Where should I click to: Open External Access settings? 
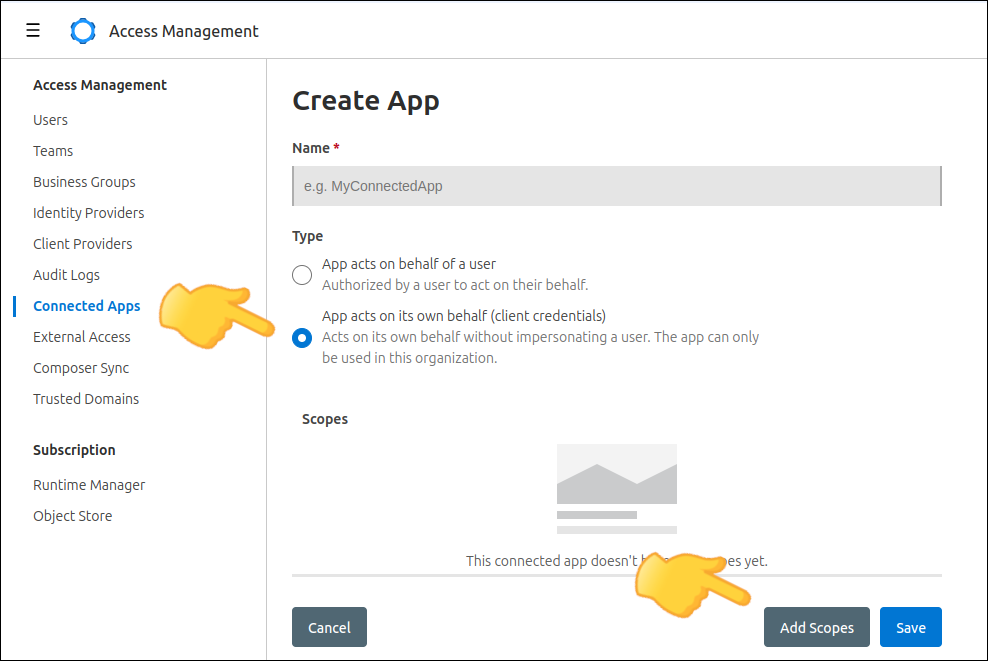[x=81, y=337]
